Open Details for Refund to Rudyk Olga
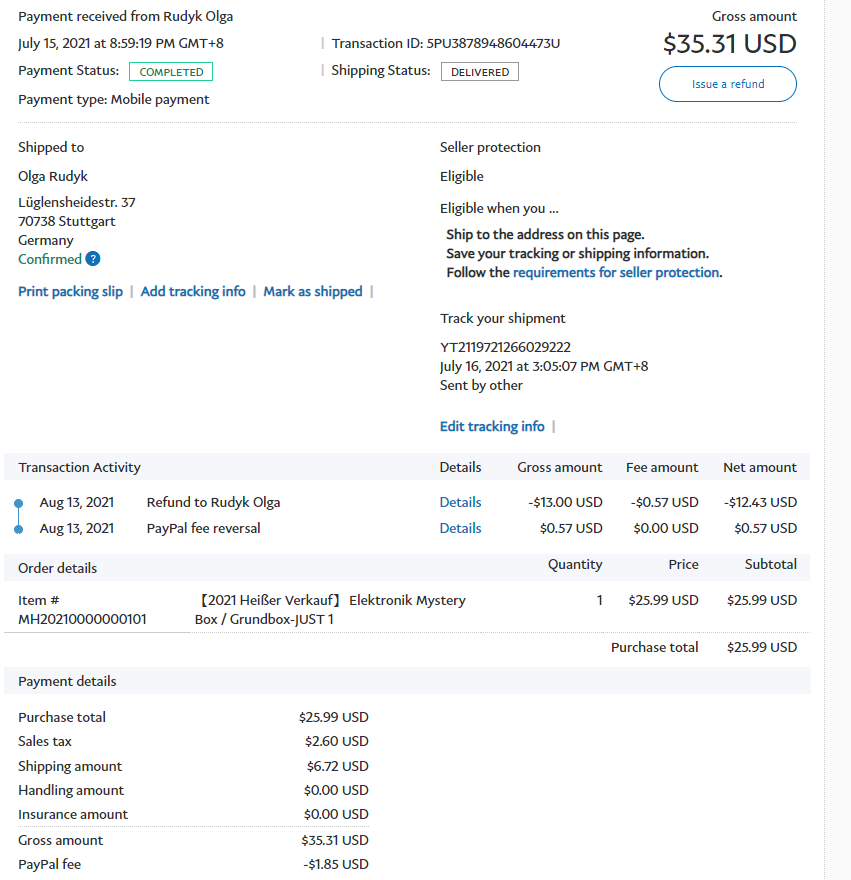 (x=460, y=502)
